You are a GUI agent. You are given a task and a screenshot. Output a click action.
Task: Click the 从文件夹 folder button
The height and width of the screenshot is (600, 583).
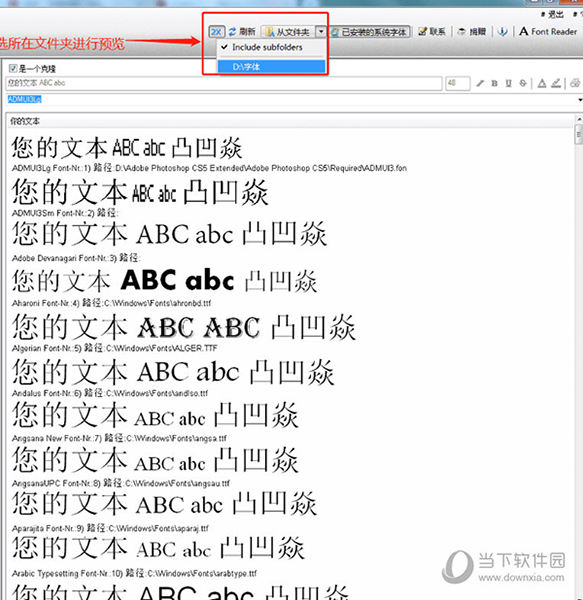pyautogui.click(x=288, y=32)
